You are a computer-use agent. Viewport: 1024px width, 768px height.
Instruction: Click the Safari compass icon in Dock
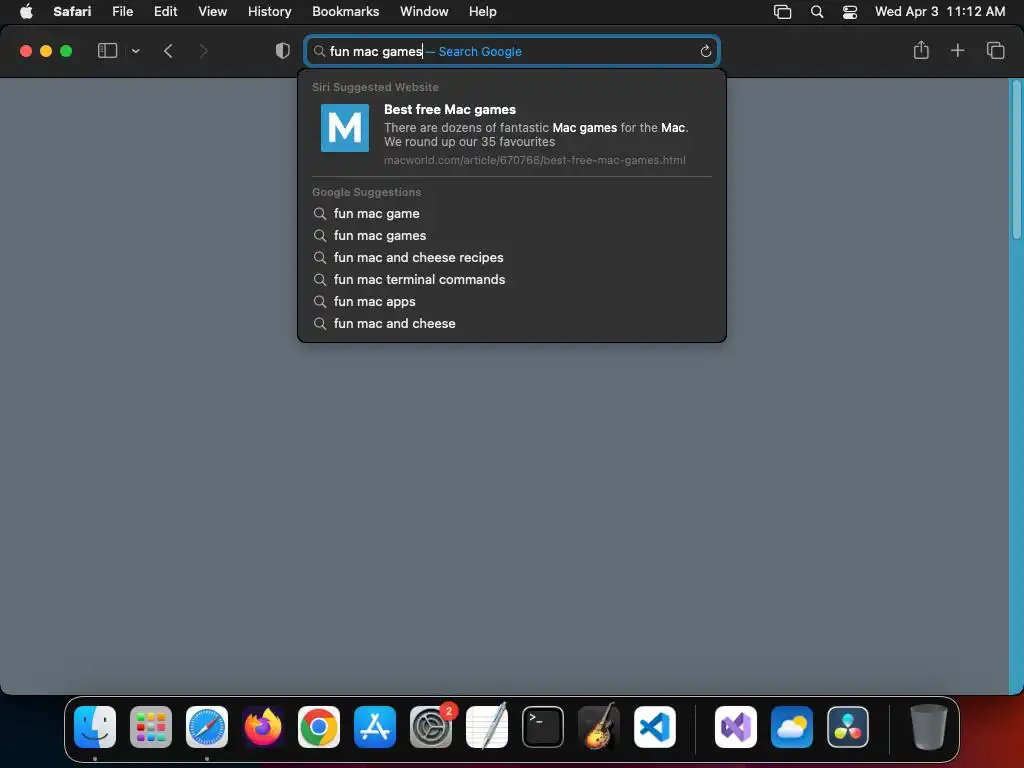point(207,727)
